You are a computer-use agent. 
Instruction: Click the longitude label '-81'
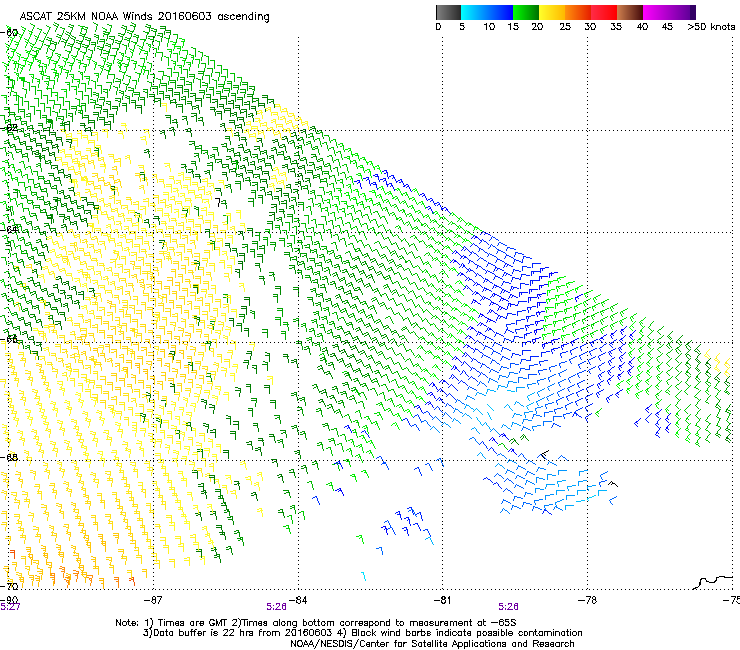pyautogui.click(x=442, y=600)
